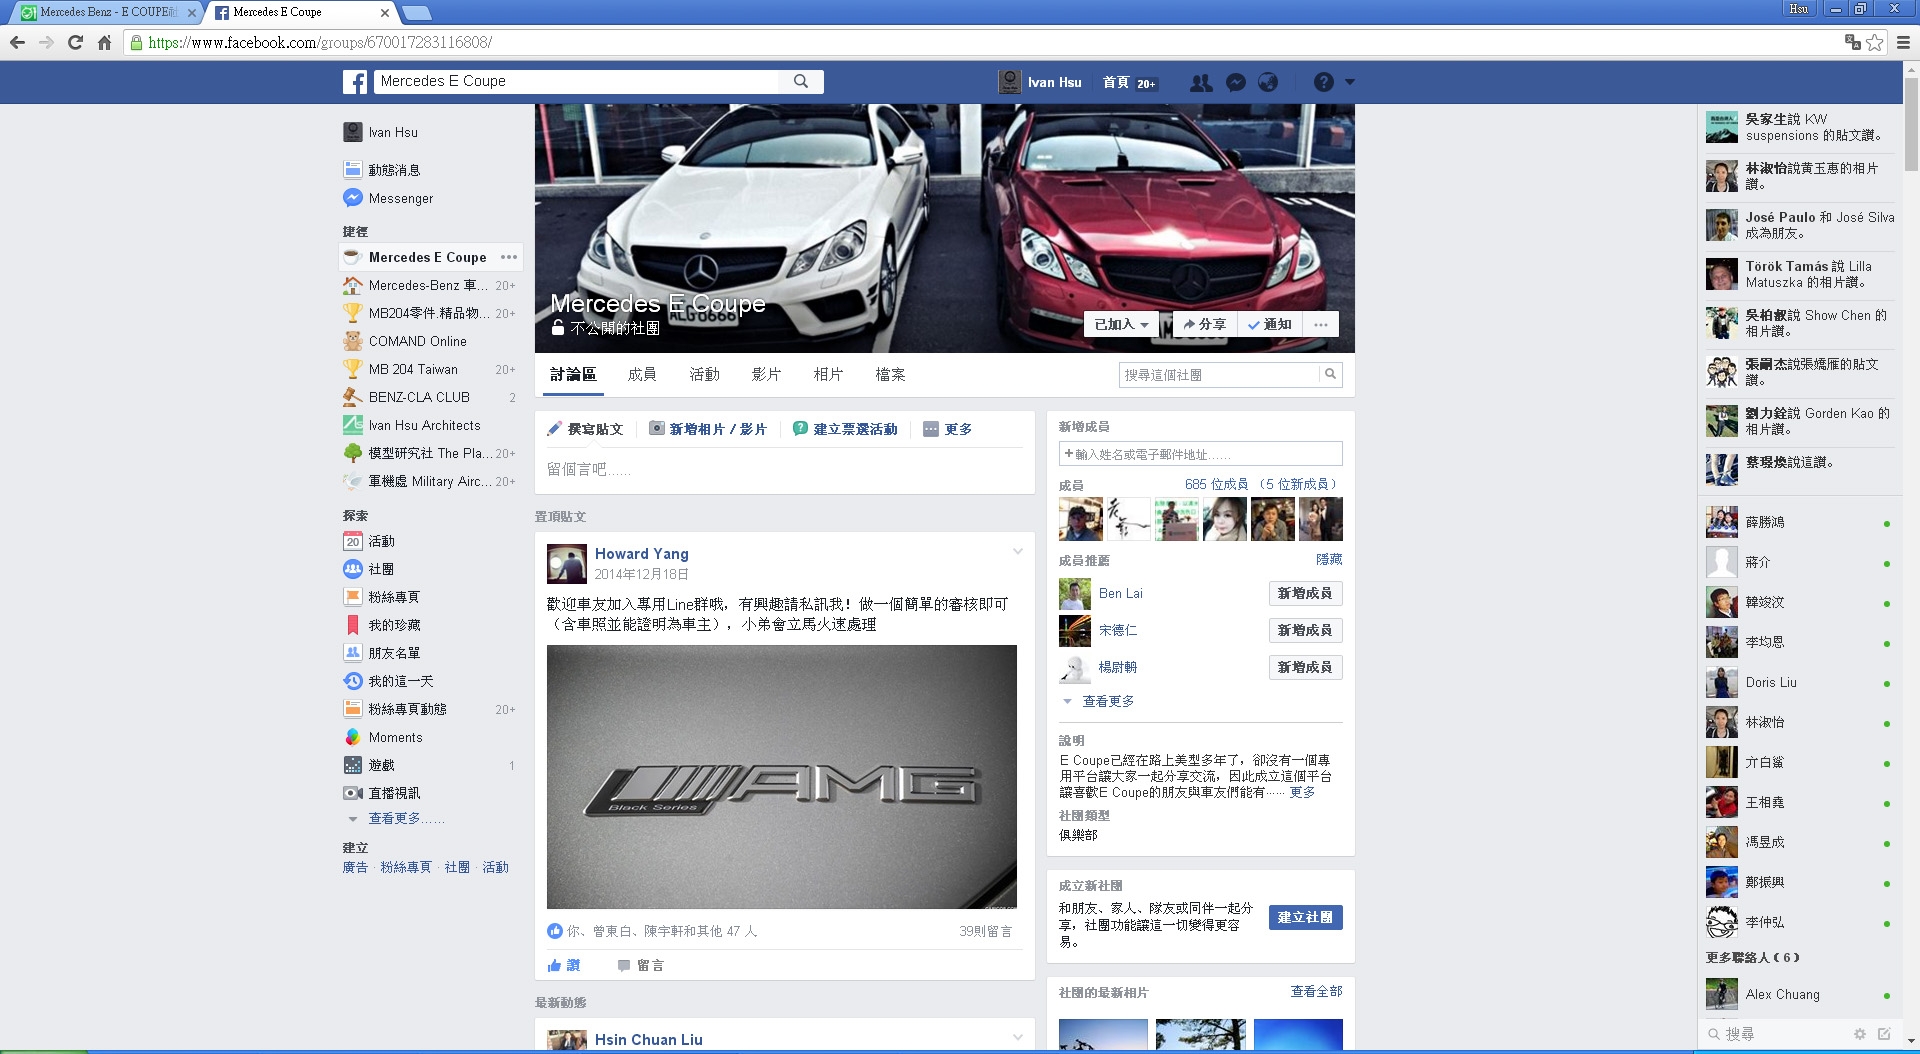Click the search magnifier in top bar

pos(801,81)
